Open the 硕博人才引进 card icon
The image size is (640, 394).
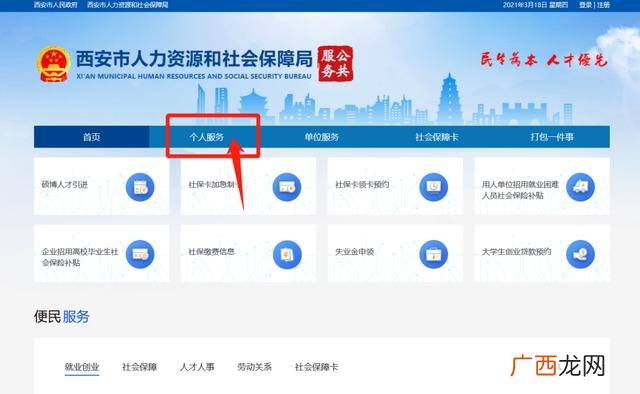[x=140, y=187]
